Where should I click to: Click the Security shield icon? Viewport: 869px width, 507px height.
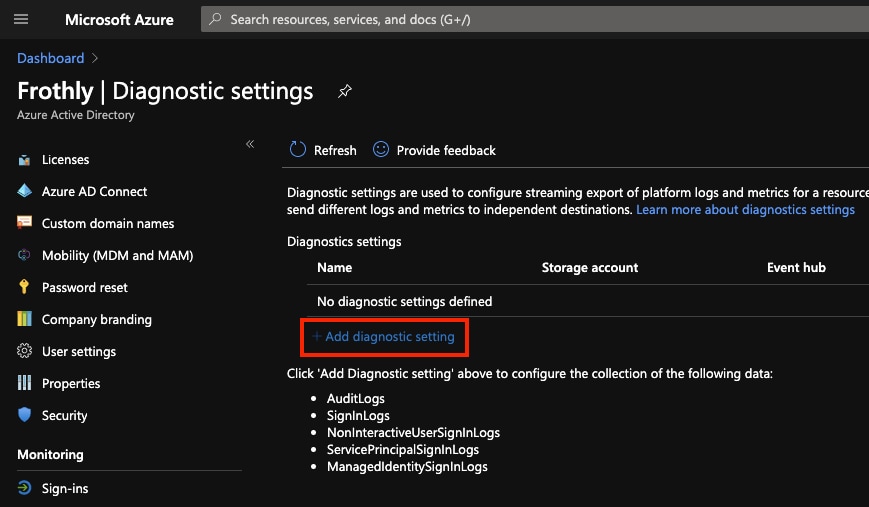click(x=24, y=414)
